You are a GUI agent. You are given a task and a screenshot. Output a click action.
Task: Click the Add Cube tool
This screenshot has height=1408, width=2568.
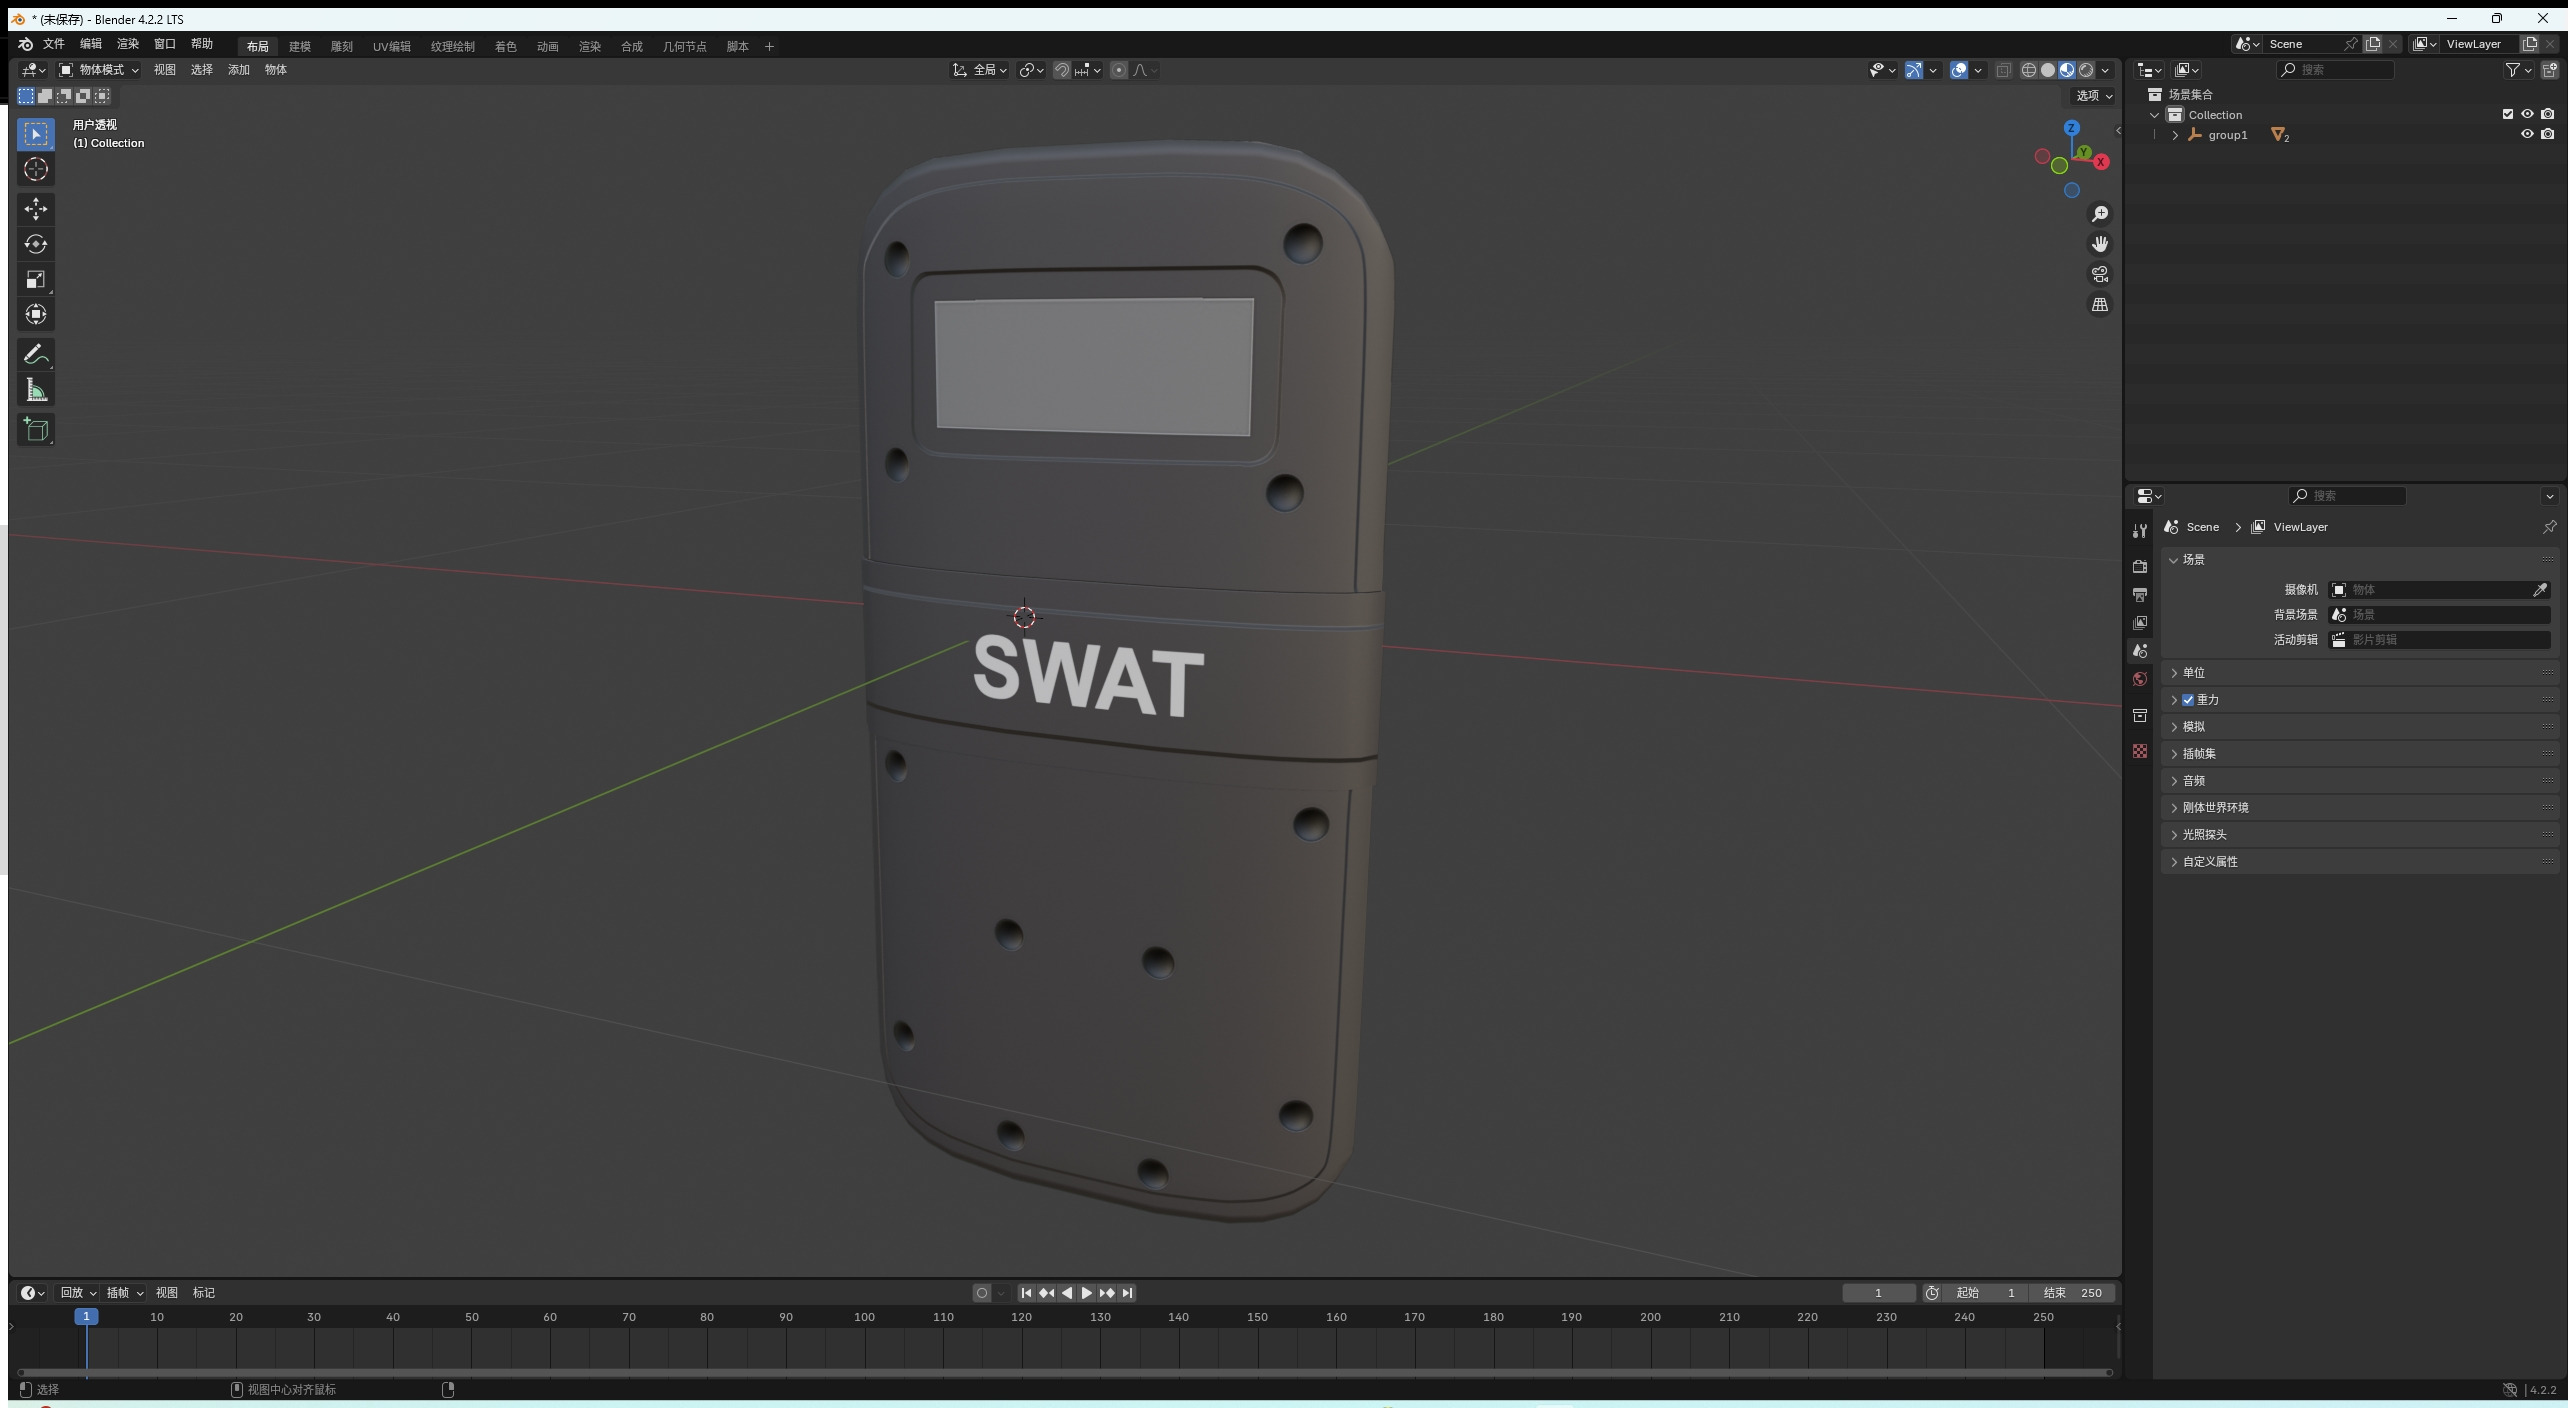[36, 430]
